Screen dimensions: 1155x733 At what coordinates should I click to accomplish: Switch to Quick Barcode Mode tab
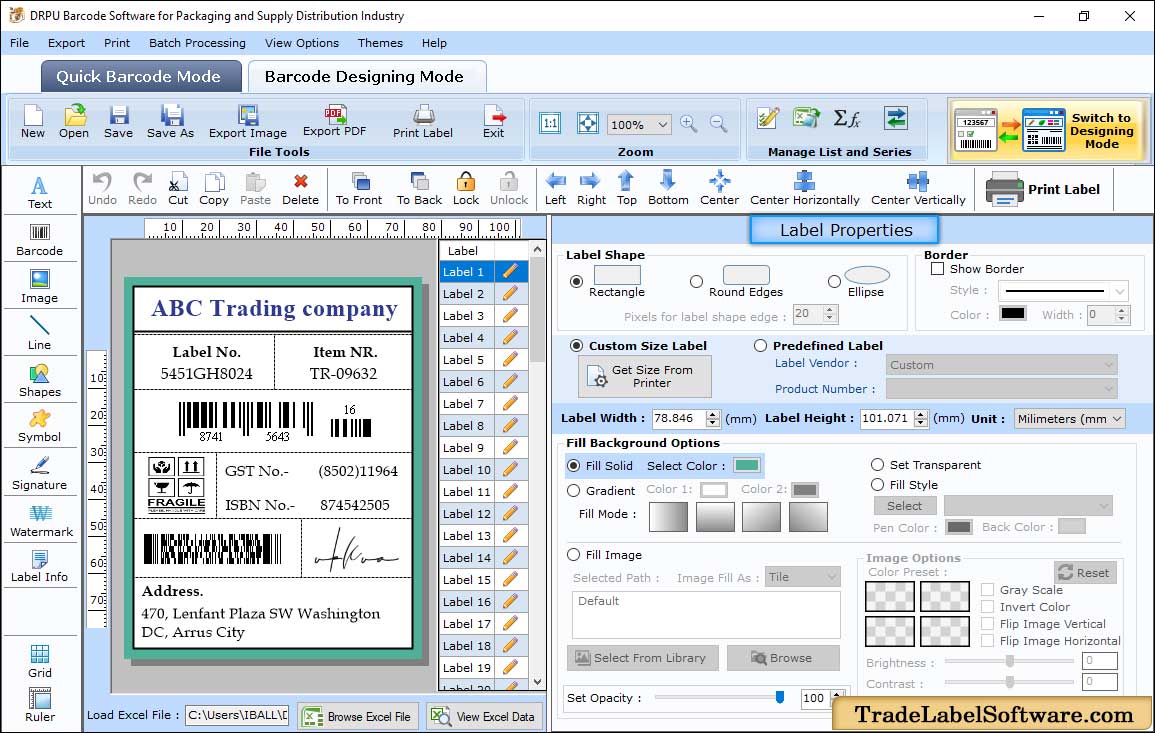pyautogui.click(x=141, y=77)
